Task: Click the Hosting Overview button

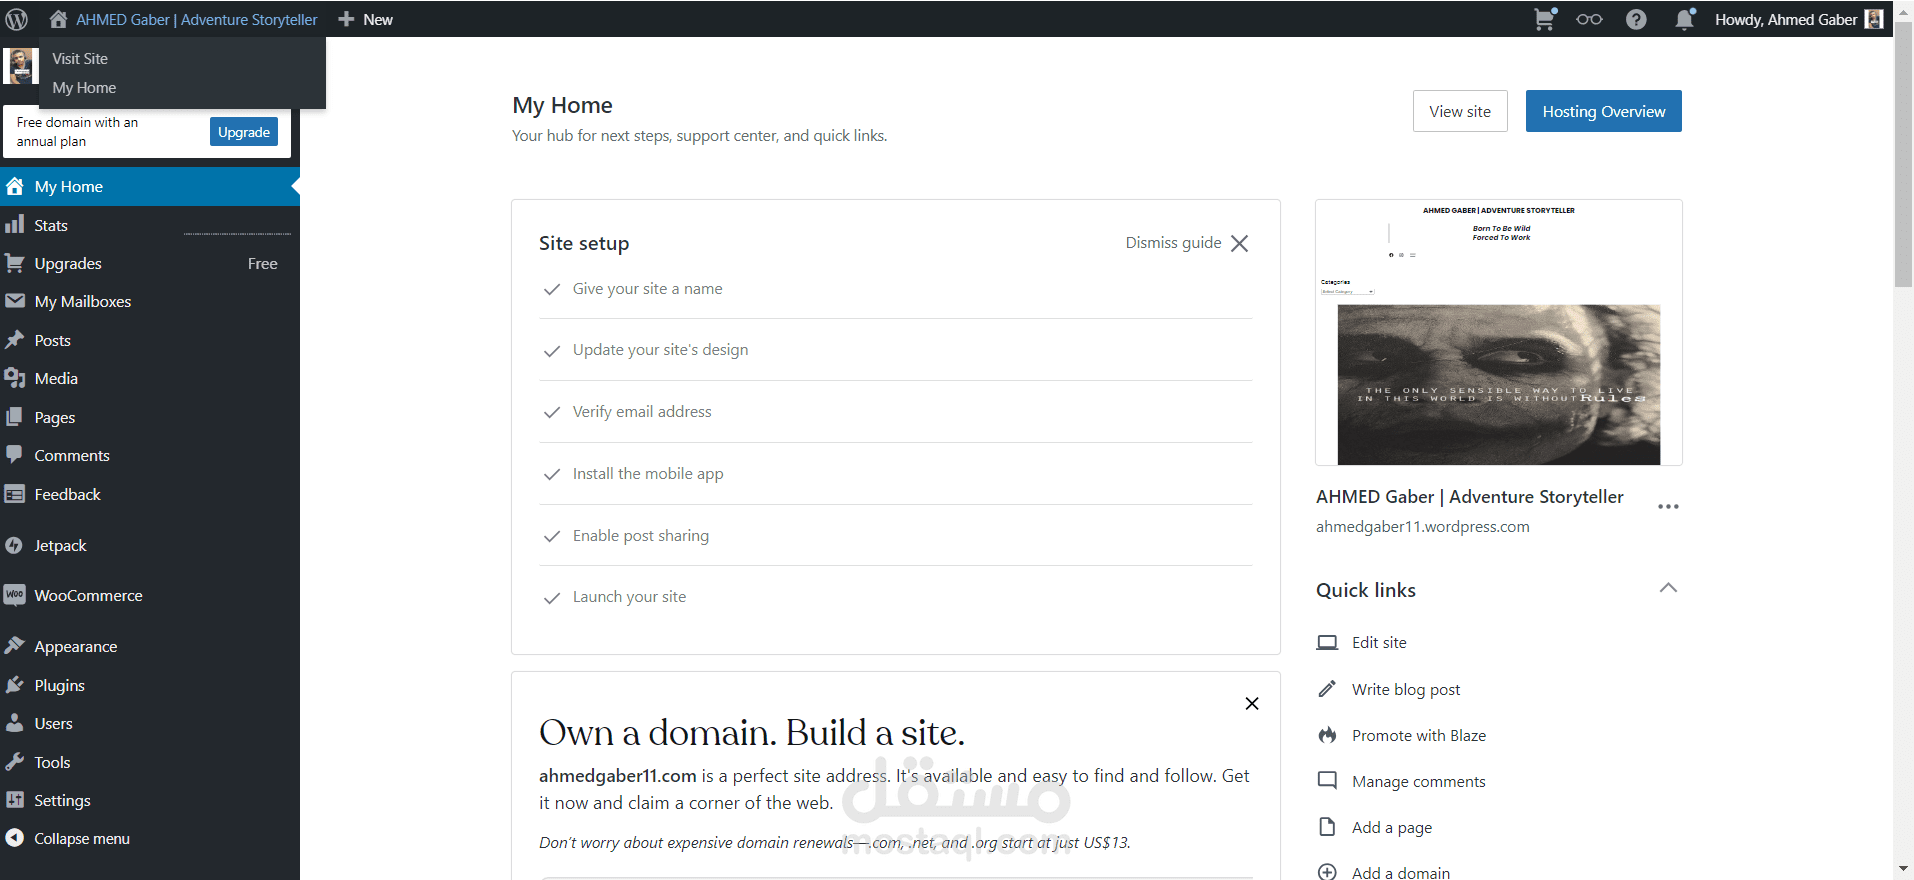Action: tap(1604, 111)
